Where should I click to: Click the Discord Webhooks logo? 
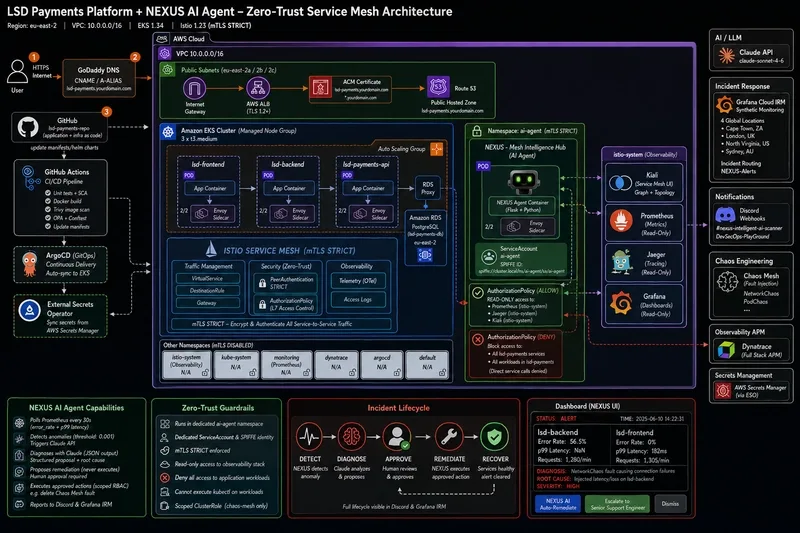pyautogui.click(x=725, y=214)
